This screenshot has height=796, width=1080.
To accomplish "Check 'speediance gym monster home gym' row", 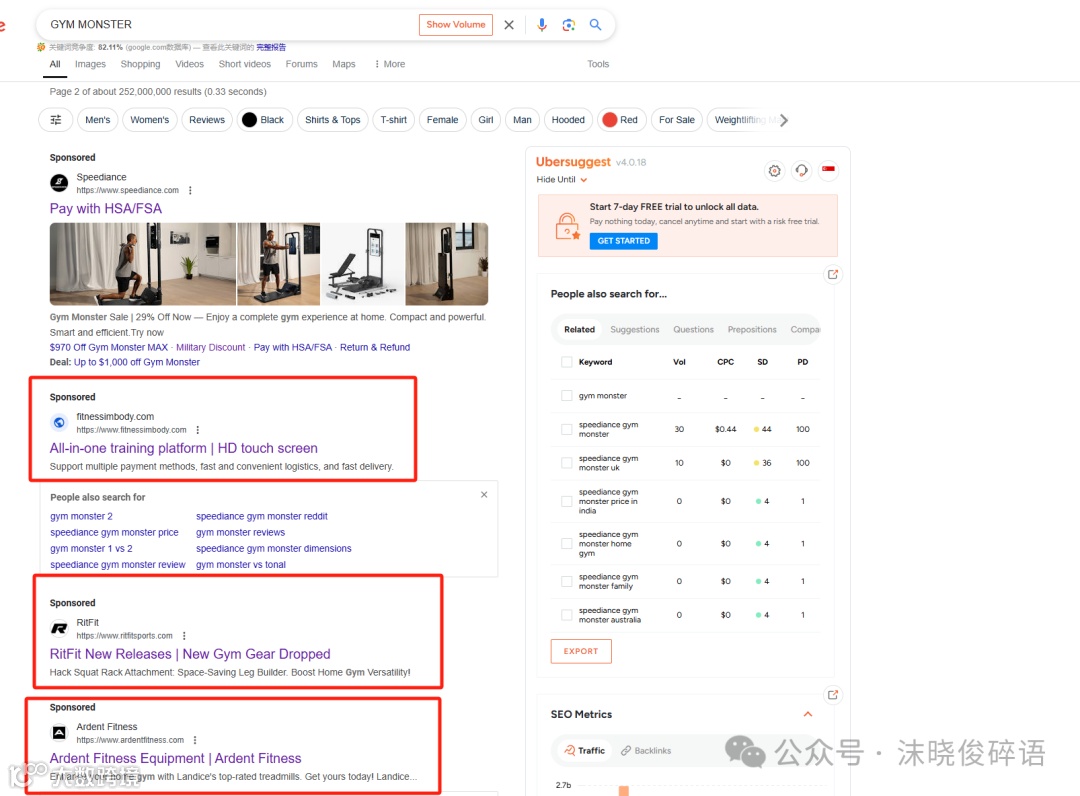I will coord(566,544).
